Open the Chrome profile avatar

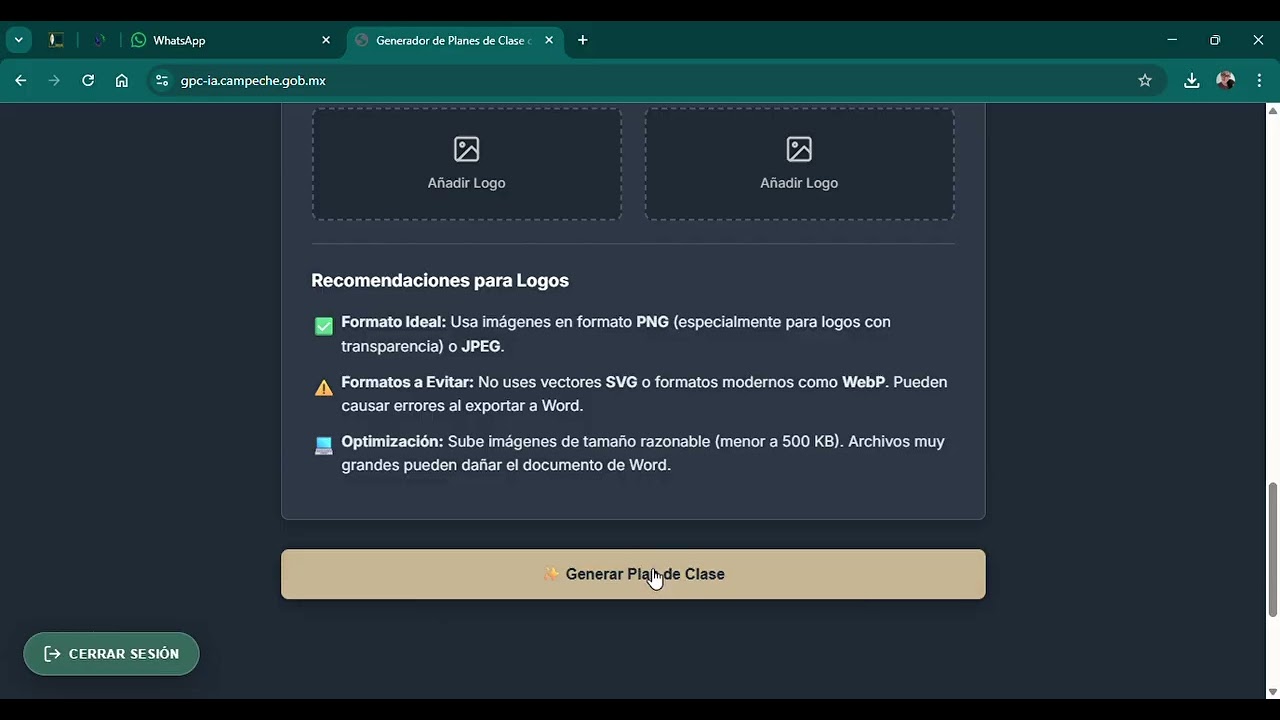[x=1225, y=80]
